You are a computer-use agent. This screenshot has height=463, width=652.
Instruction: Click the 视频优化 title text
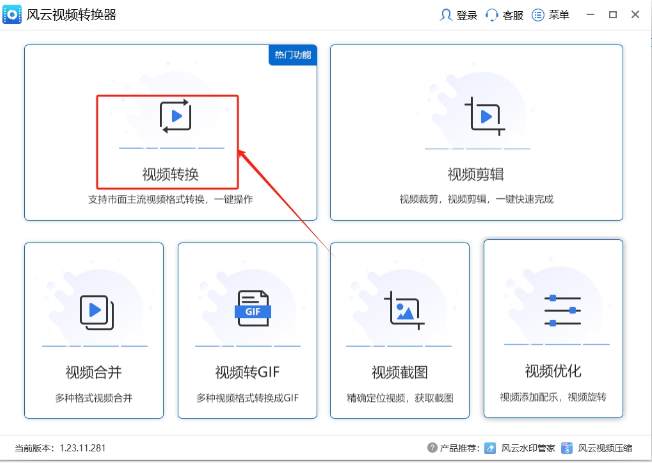coord(553,371)
